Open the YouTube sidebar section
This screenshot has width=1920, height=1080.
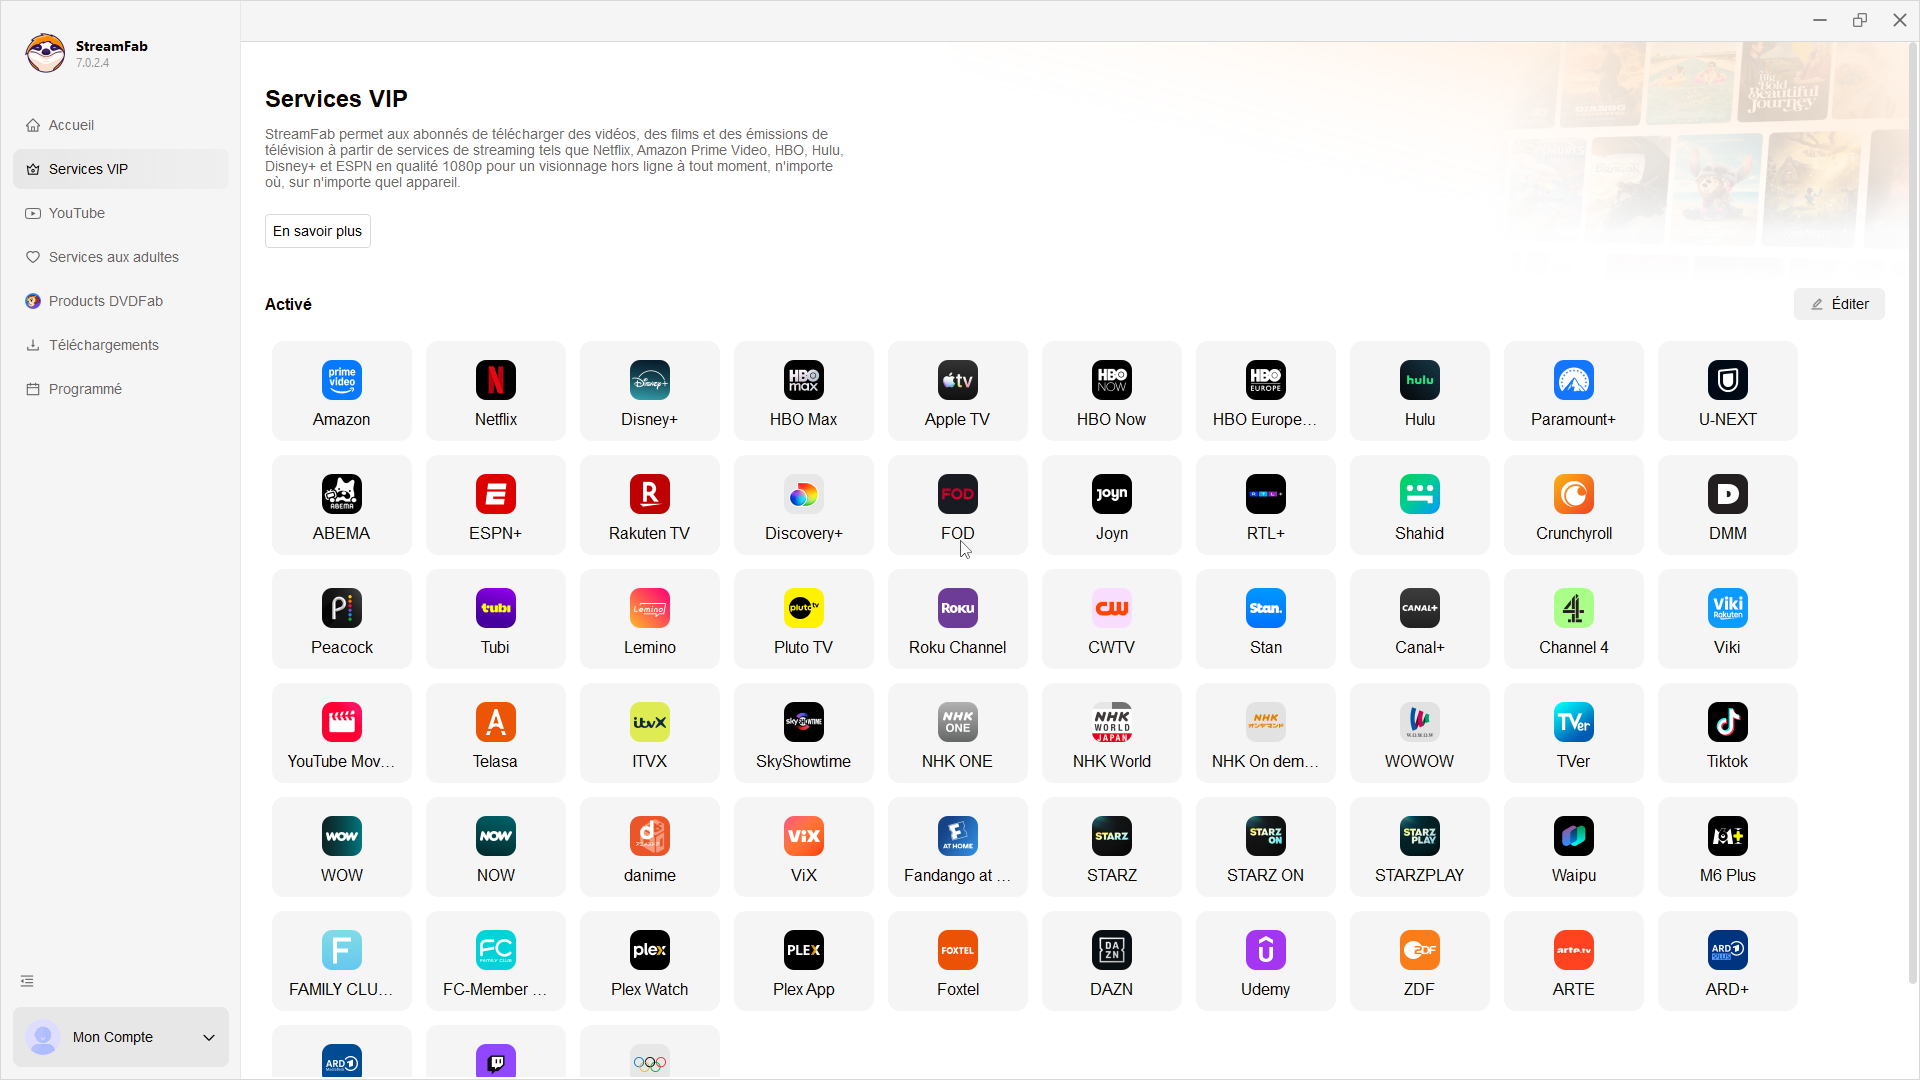pos(121,213)
